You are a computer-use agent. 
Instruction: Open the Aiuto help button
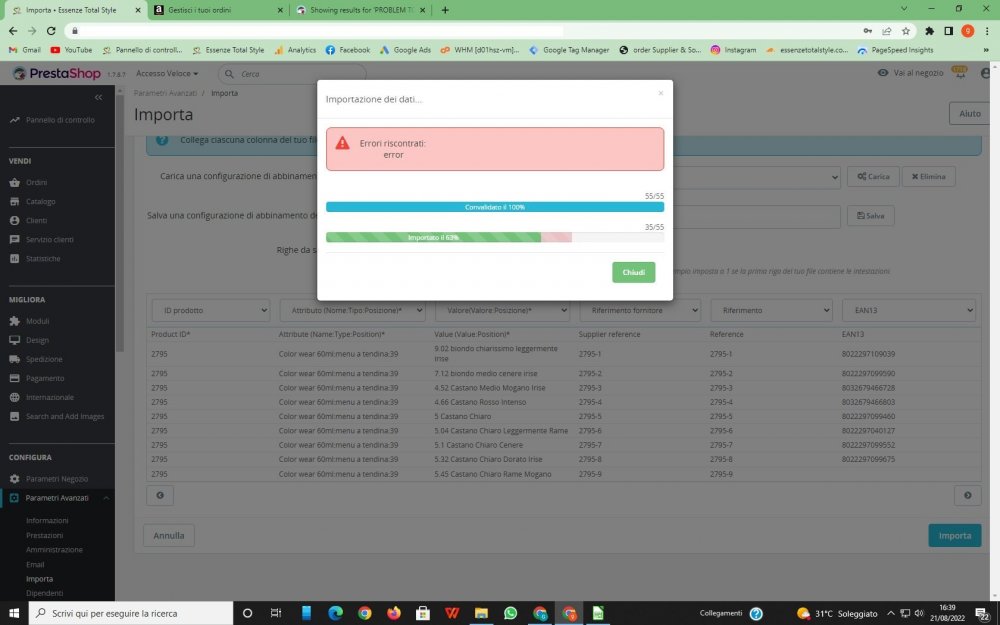coord(969,114)
